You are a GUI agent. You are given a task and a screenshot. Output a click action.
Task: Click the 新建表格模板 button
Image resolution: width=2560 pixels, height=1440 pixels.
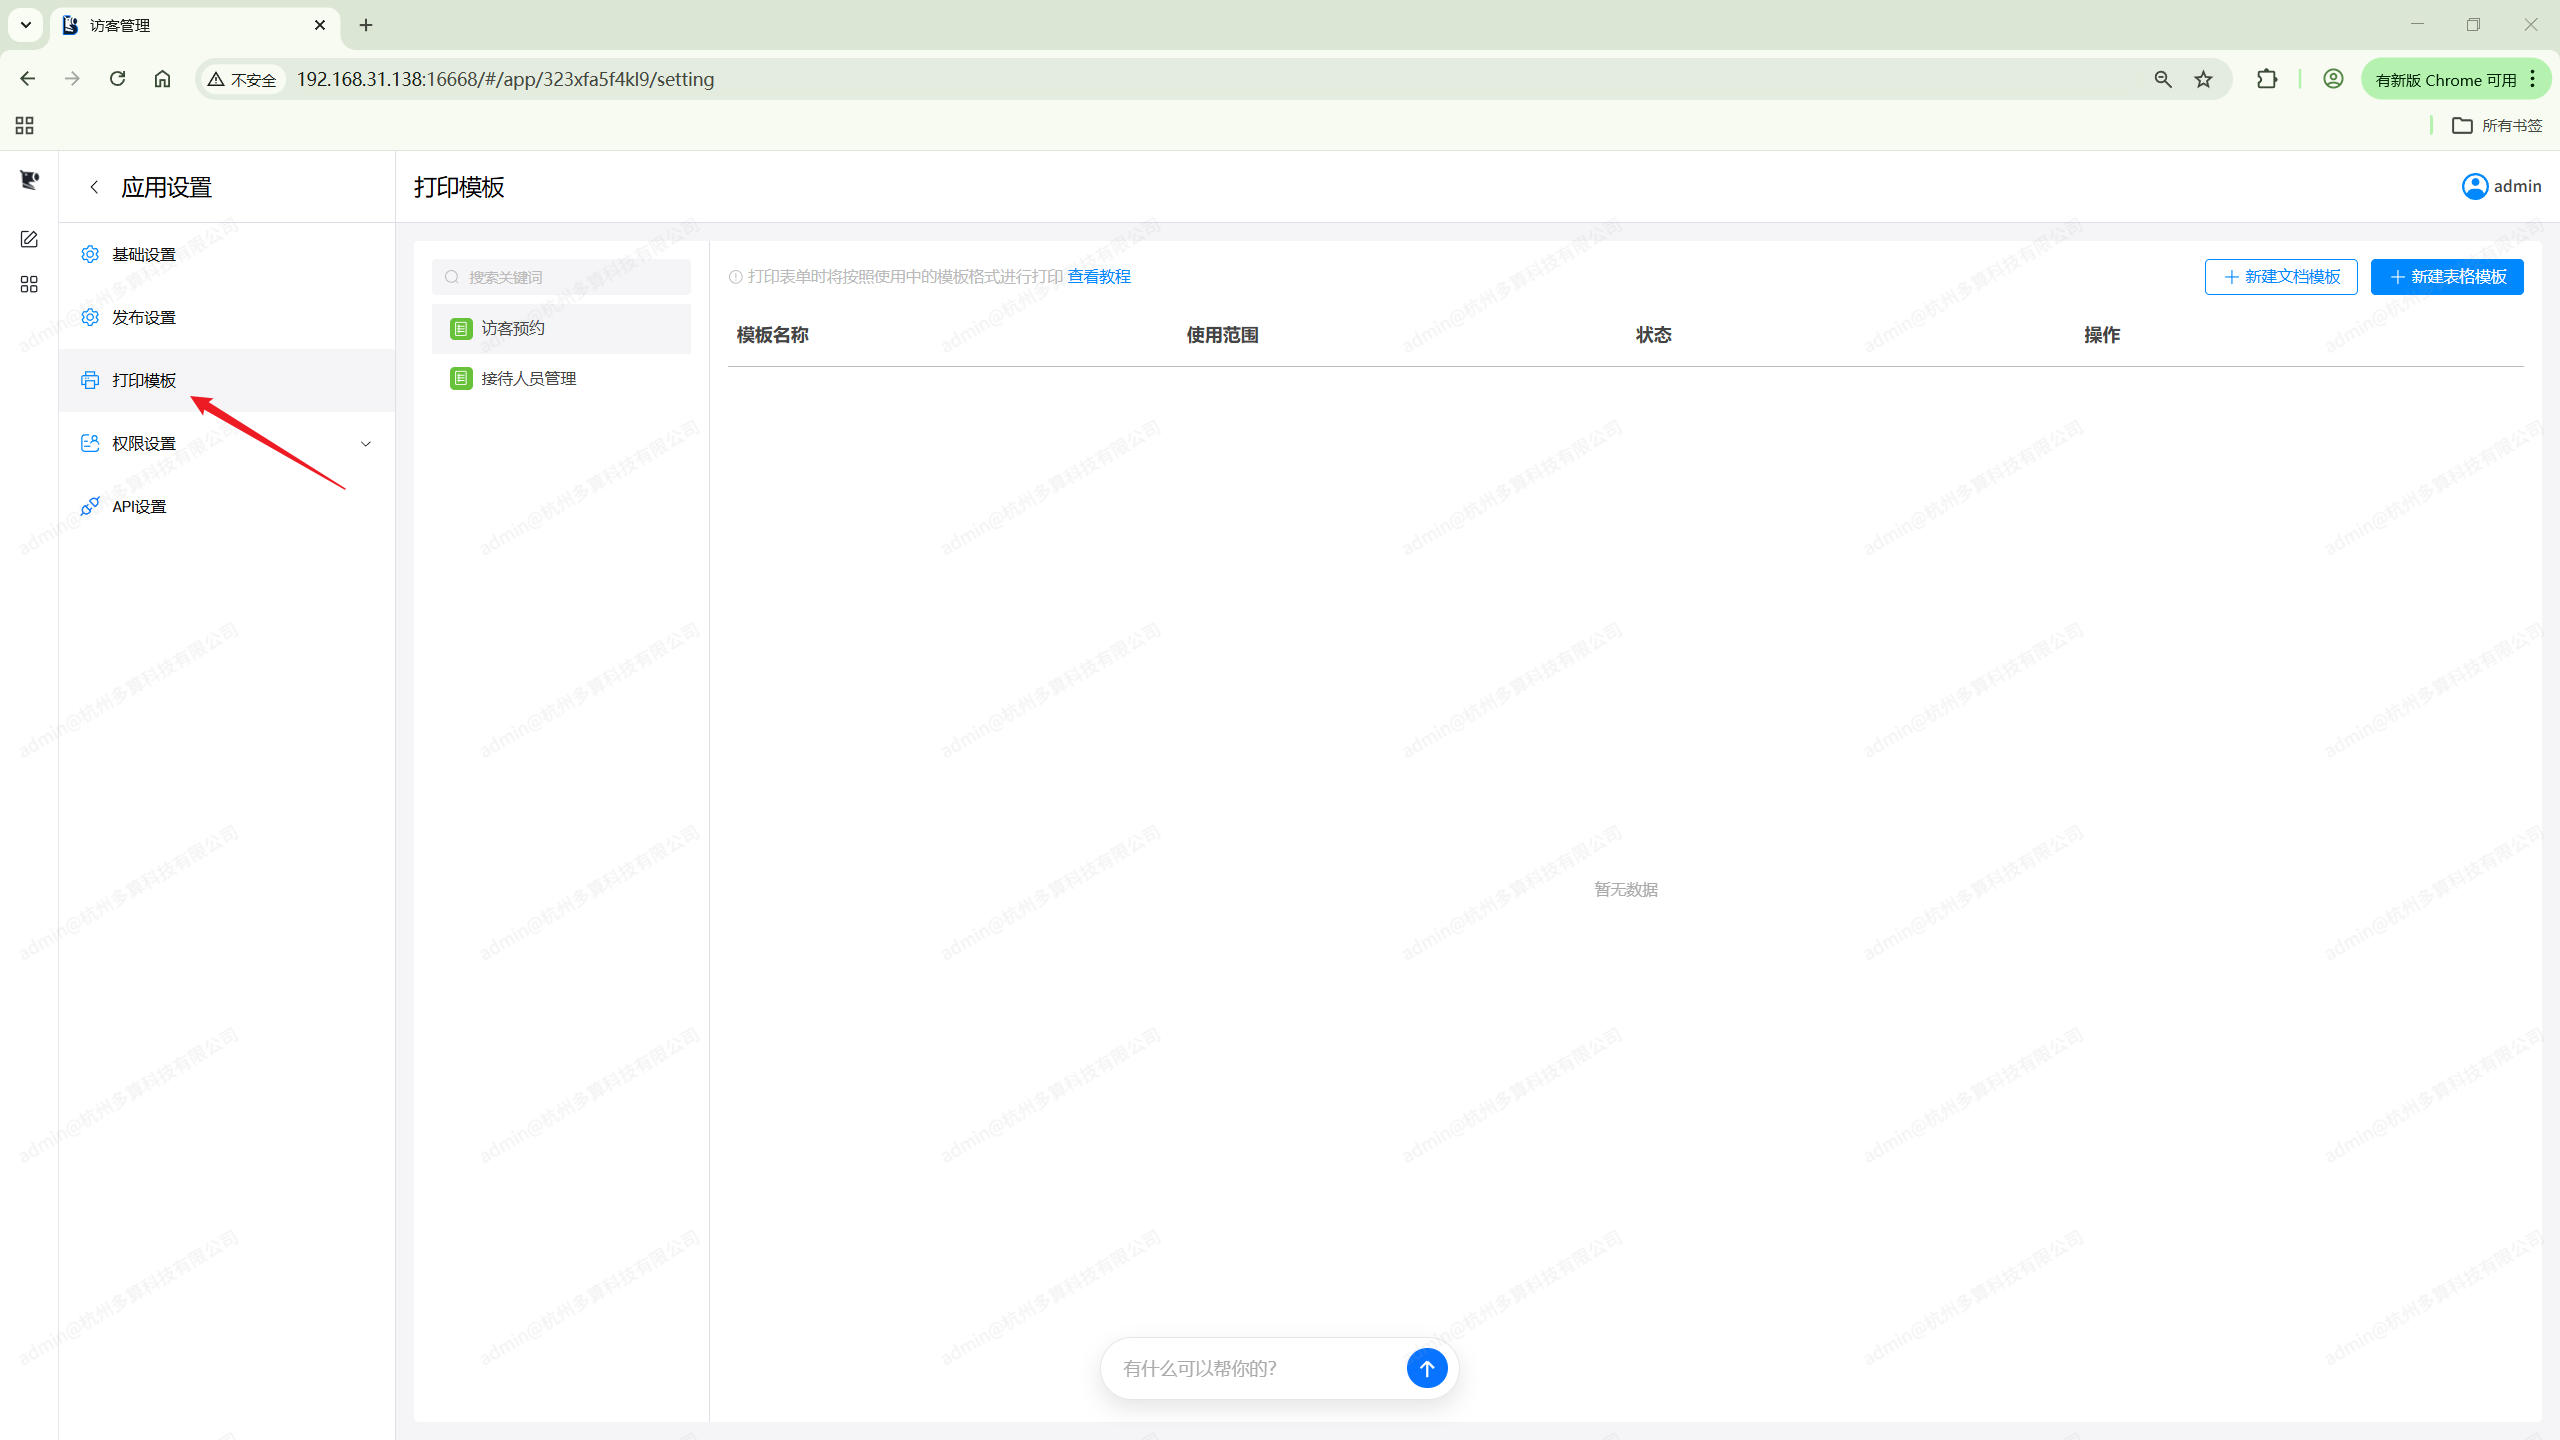tap(2446, 276)
